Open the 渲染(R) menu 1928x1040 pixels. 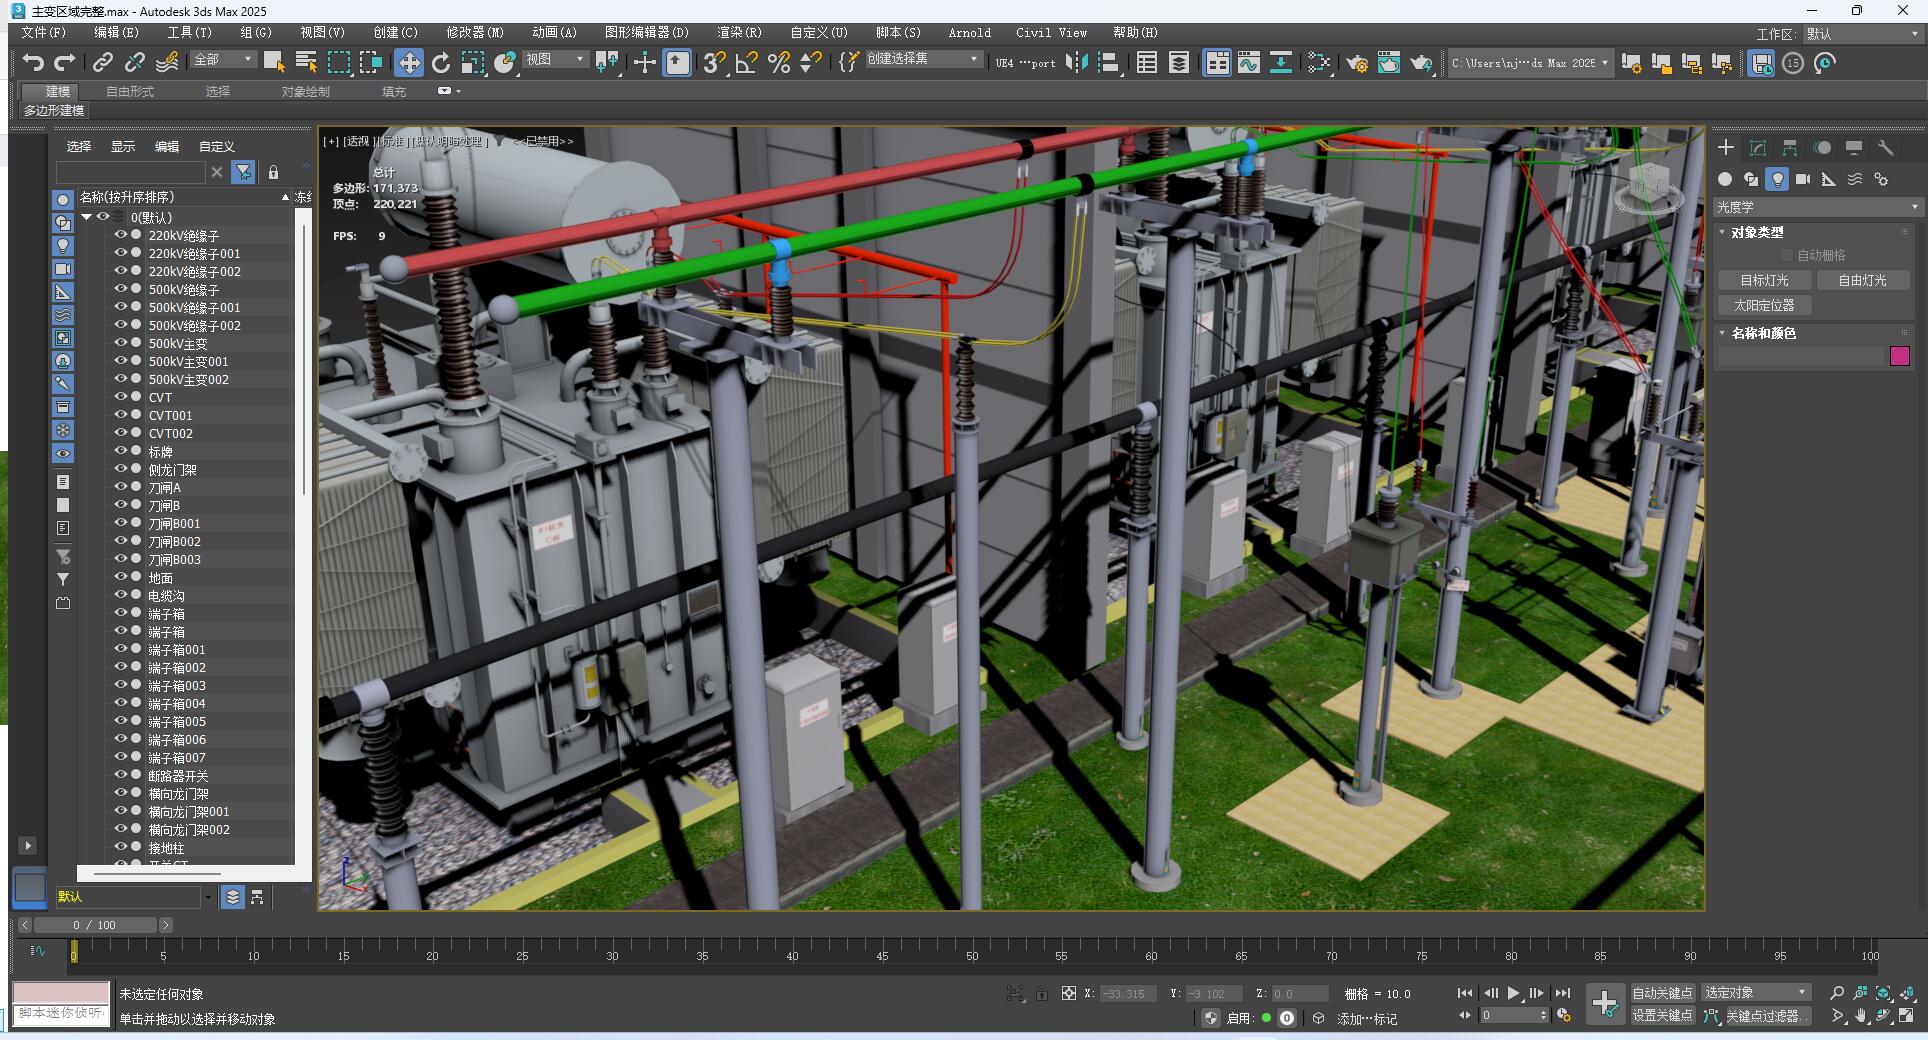pyautogui.click(x=739, y=32)
